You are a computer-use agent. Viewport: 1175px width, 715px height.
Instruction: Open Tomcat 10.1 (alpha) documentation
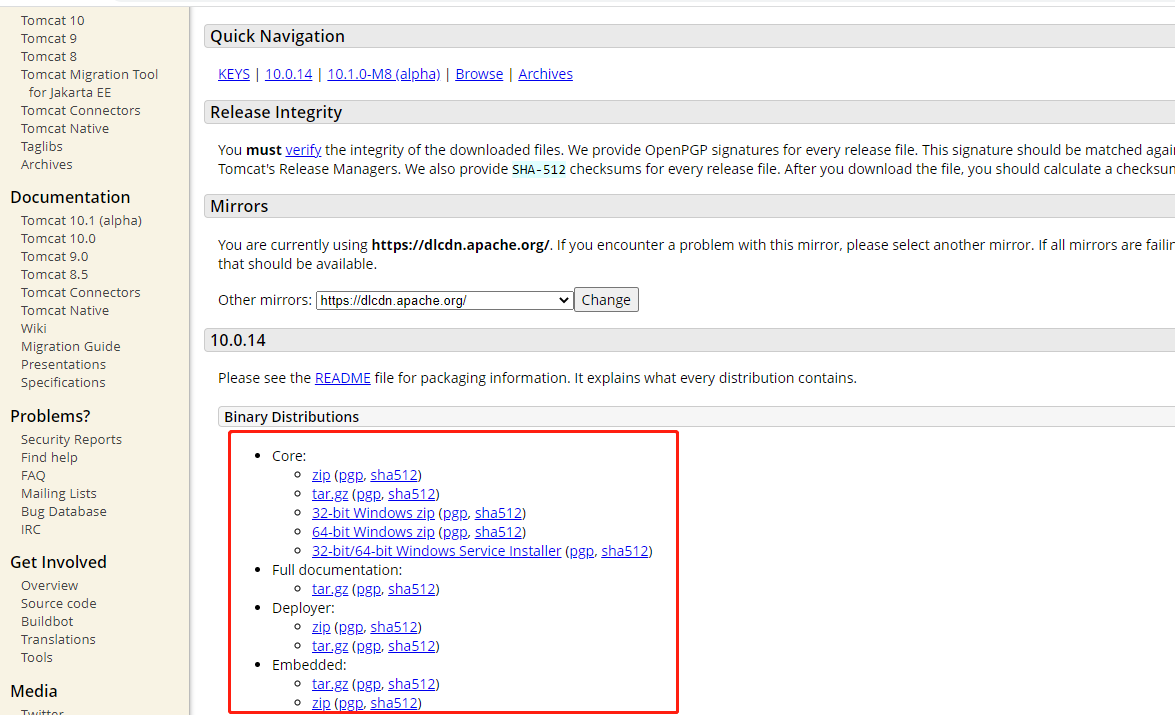(x=81, y=220)
